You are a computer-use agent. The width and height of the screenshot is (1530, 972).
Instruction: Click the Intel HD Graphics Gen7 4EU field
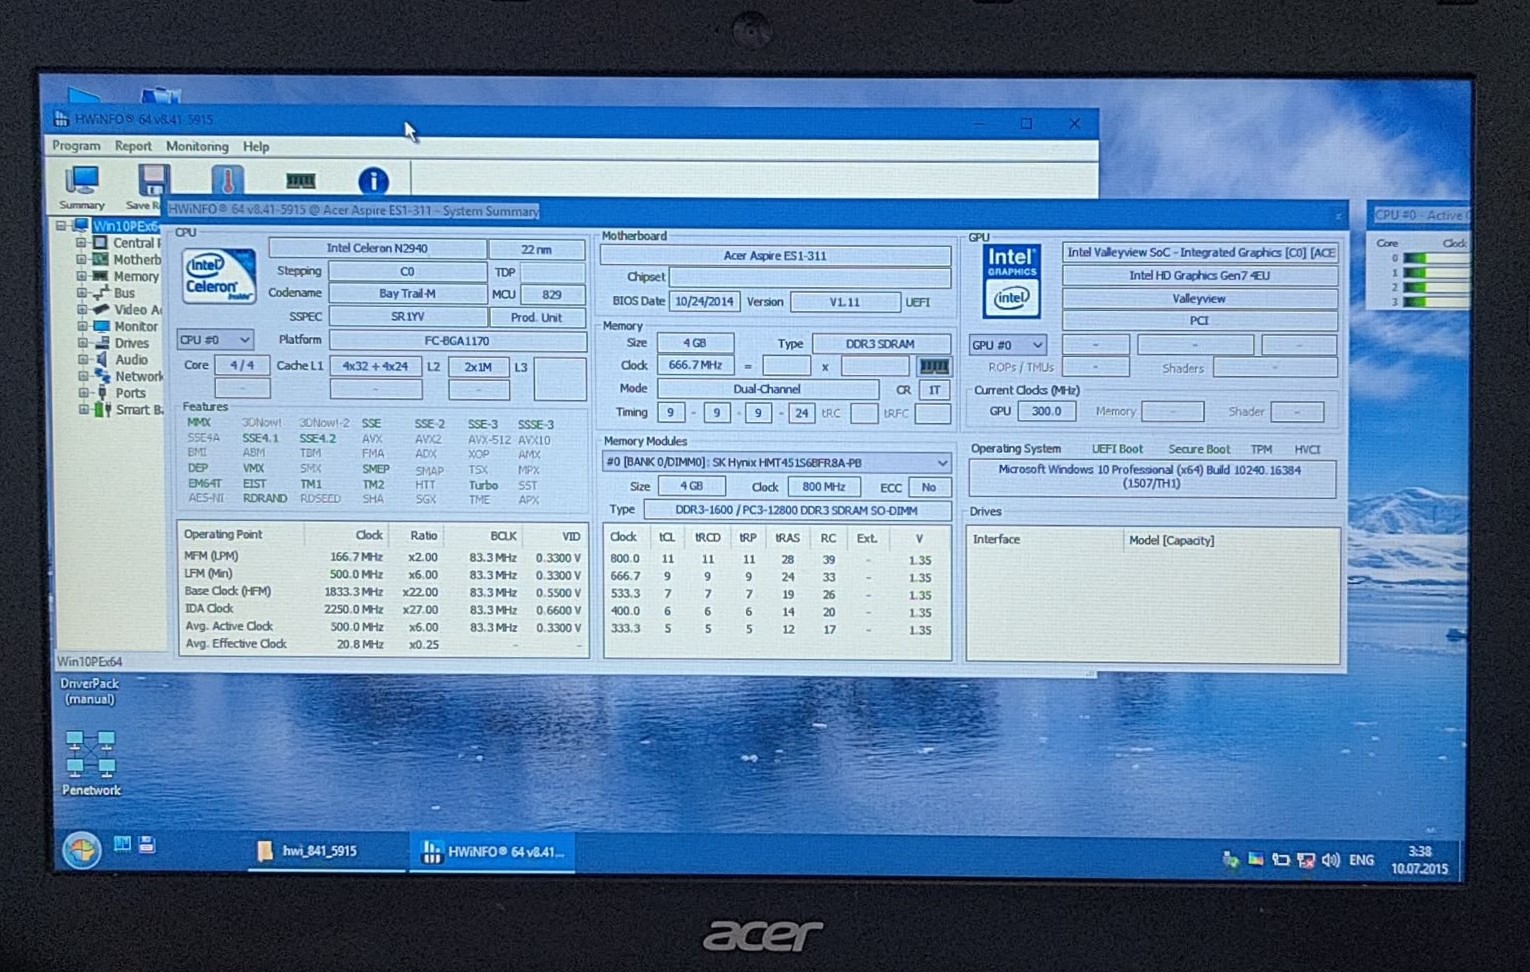click(1199, 275)
